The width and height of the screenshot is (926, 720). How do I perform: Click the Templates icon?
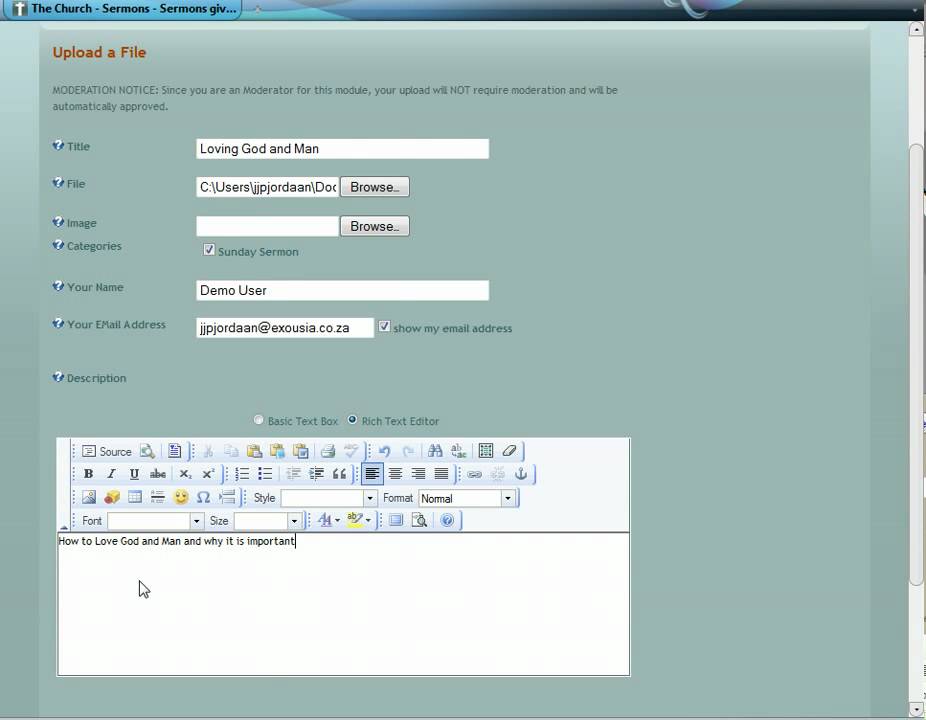tap(174, 452)
